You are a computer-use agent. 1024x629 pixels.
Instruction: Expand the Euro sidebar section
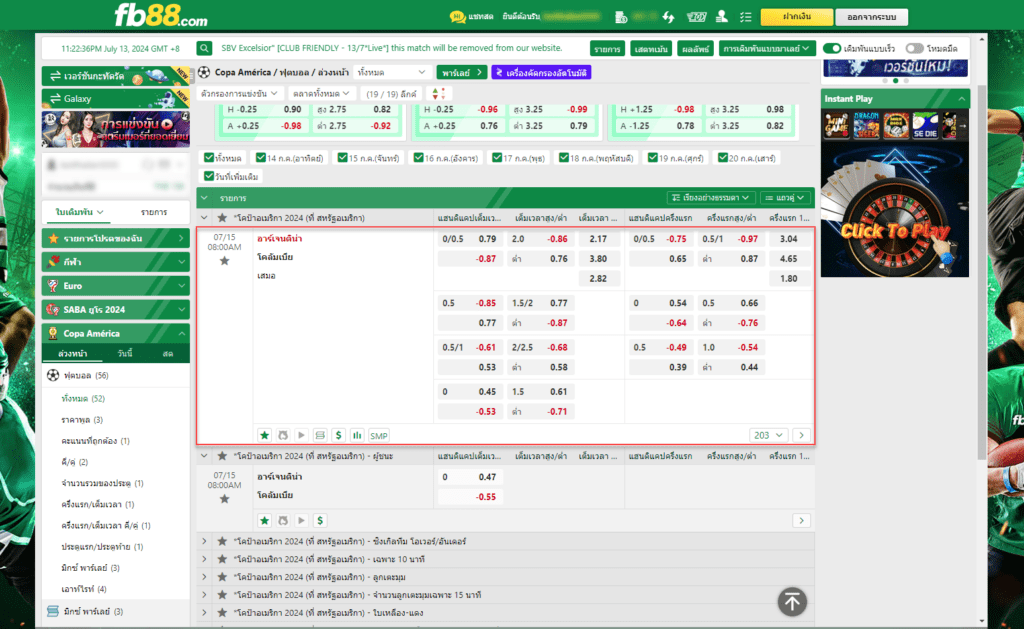coord(116,285)
